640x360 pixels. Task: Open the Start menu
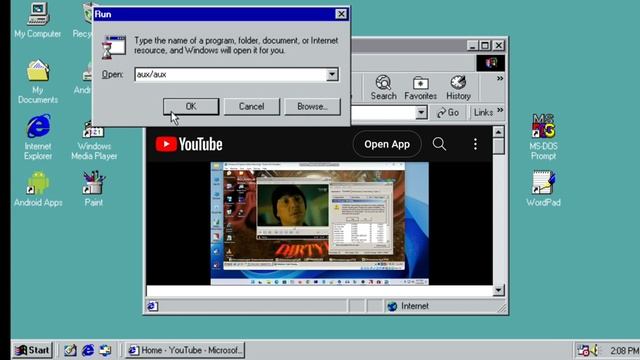point(33,350)
